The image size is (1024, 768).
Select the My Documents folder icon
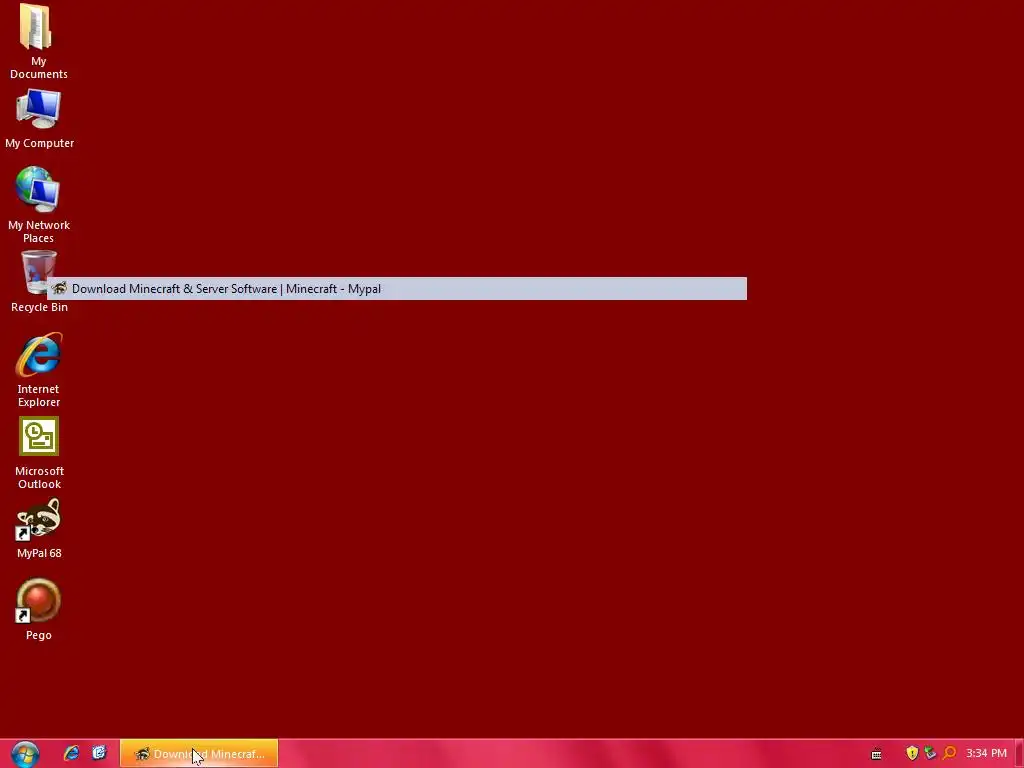point(36,27)
